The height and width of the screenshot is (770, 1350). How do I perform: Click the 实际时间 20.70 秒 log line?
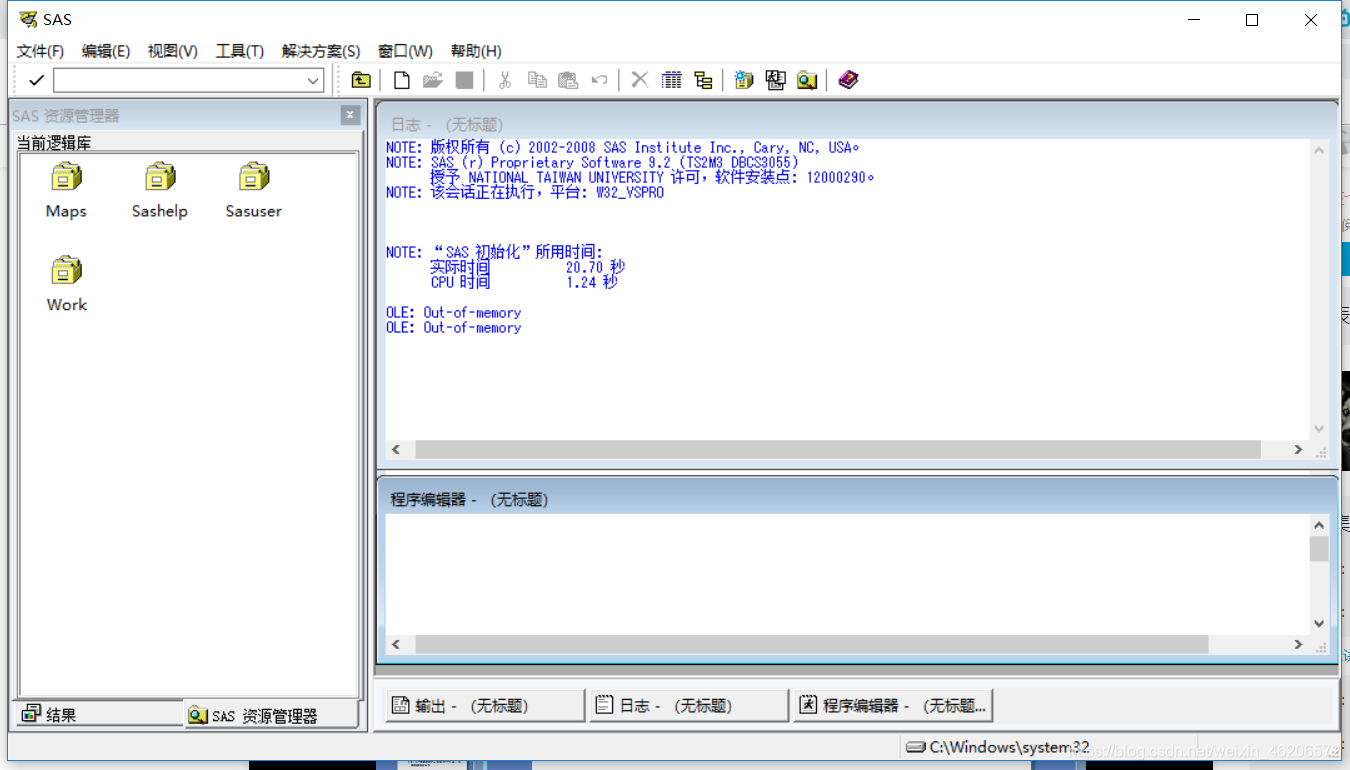pyautogui.click(x=528, y=268)
